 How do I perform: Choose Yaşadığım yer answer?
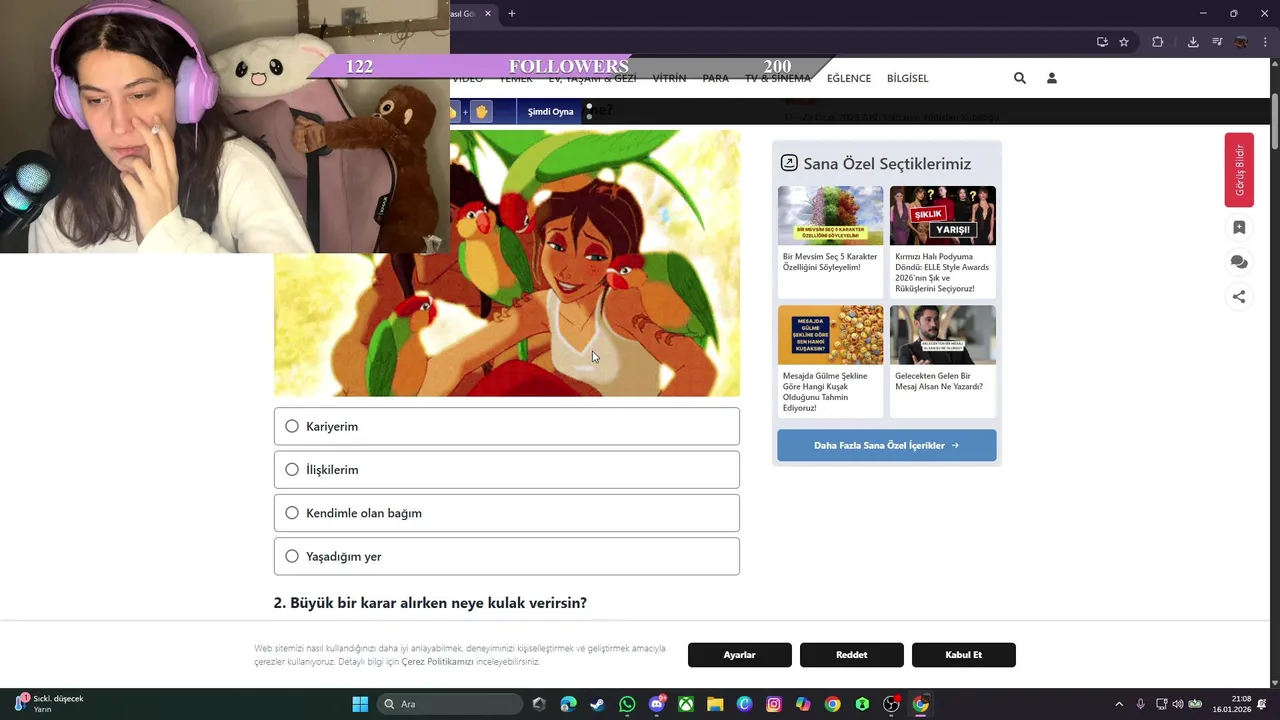(506, 556)
